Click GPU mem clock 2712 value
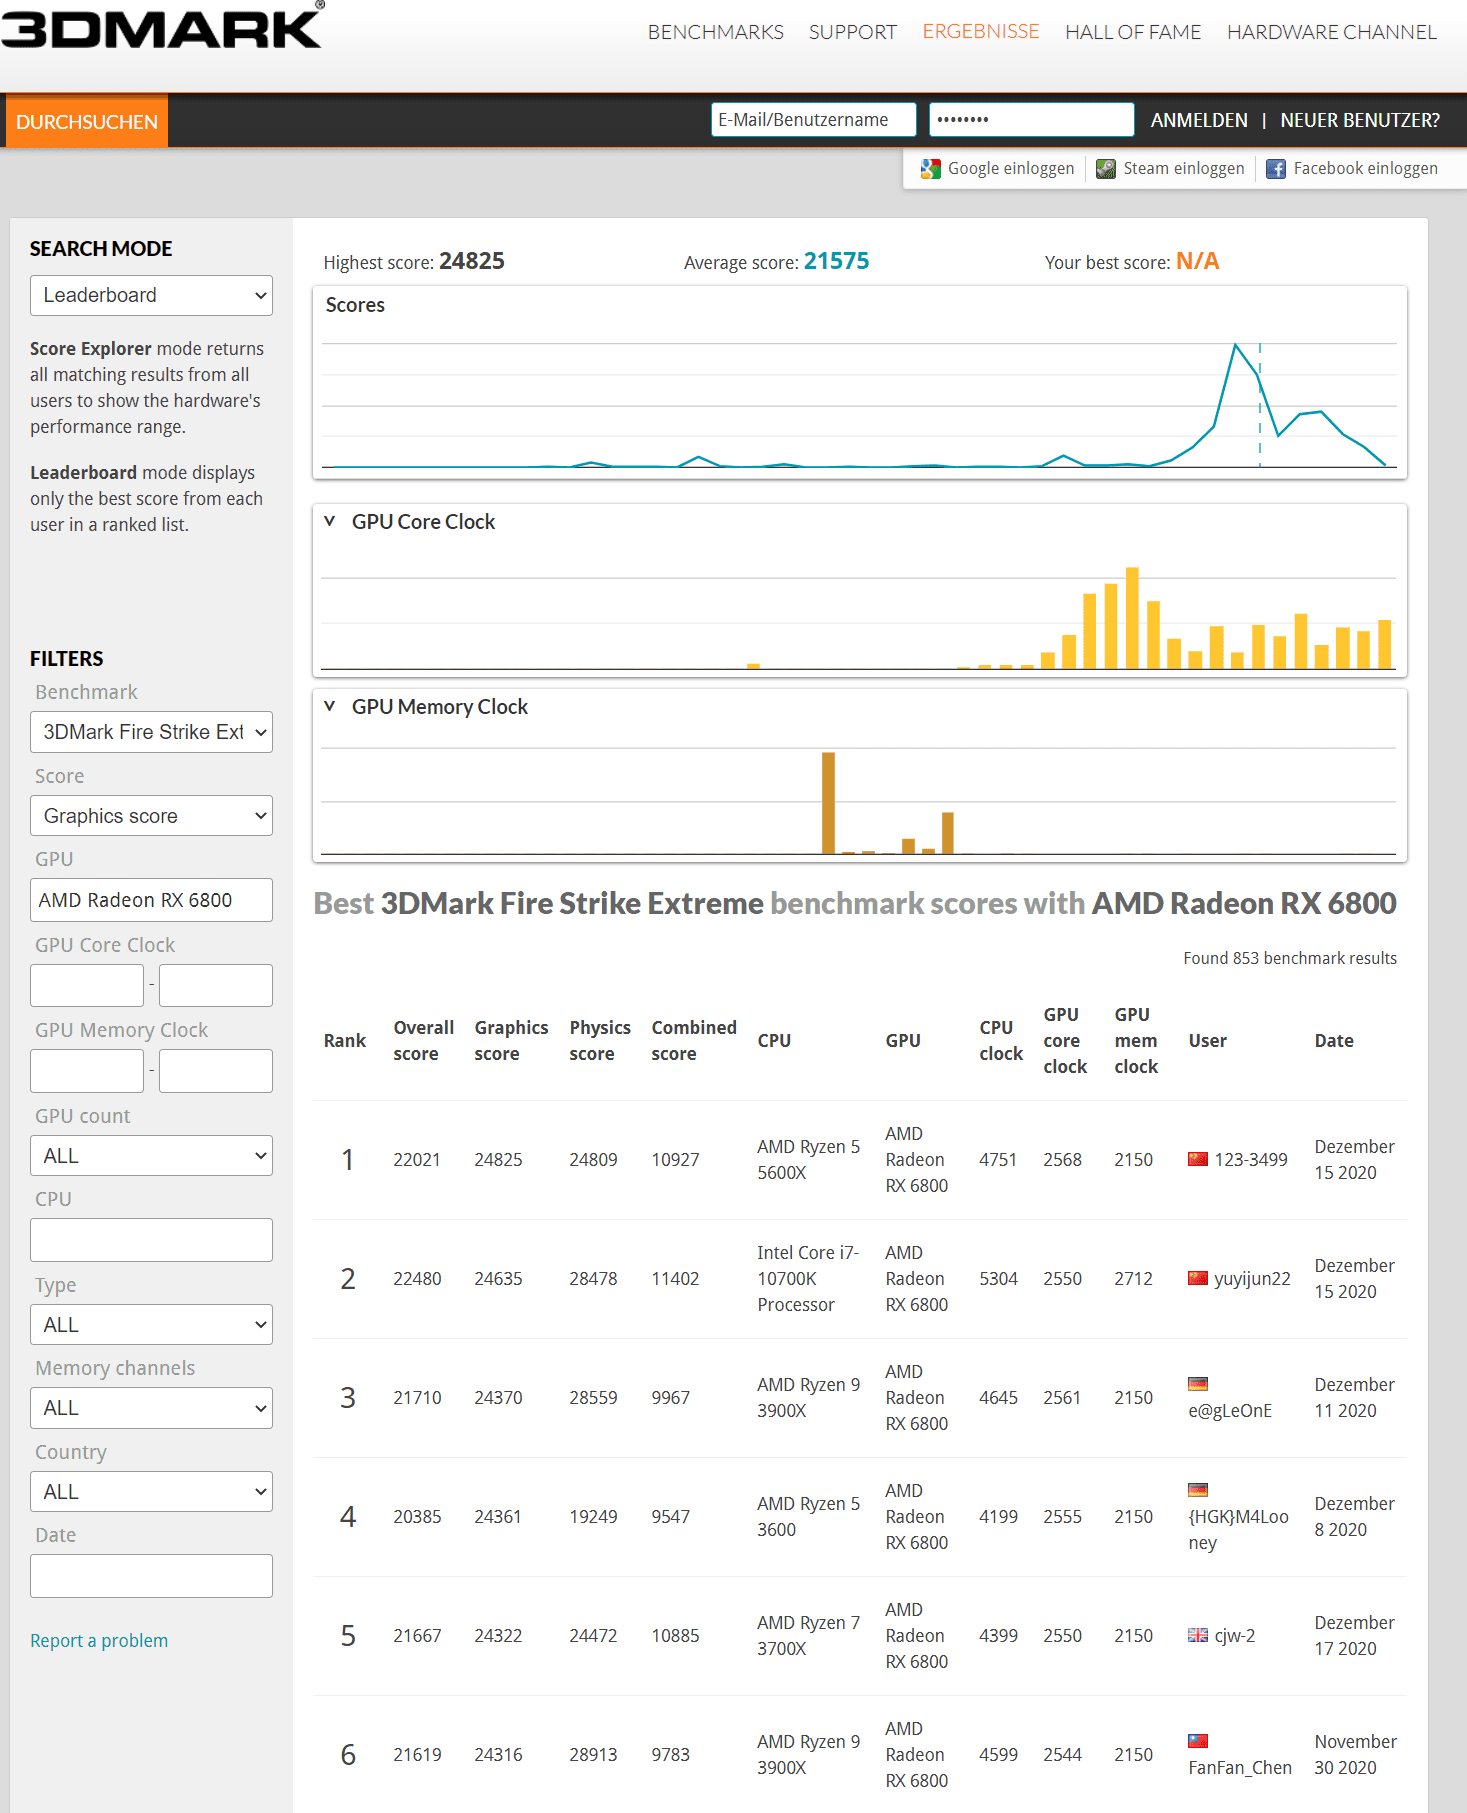Viewport: 1467px width, 1813px height. (1133, 1279)
